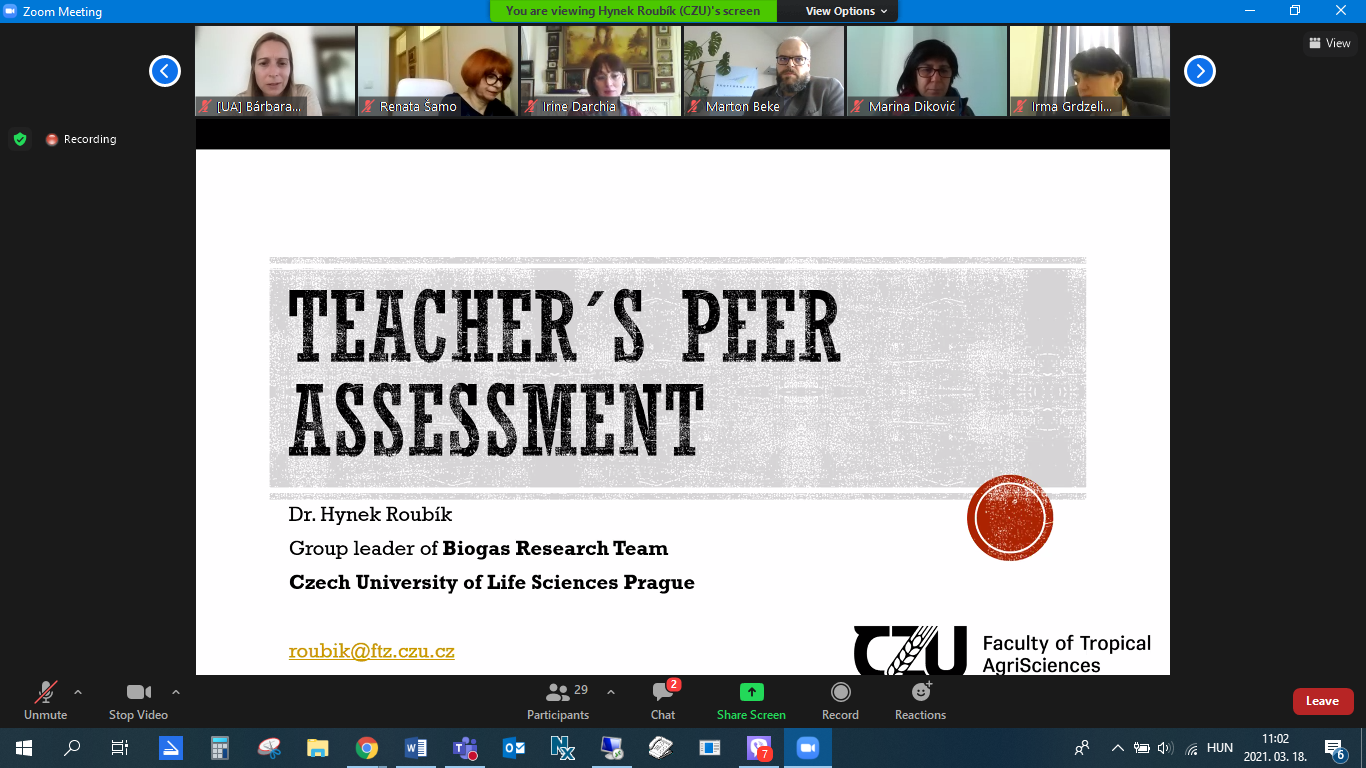Open the Reactions menu
1366x768 pixels.
pos(920,700)
